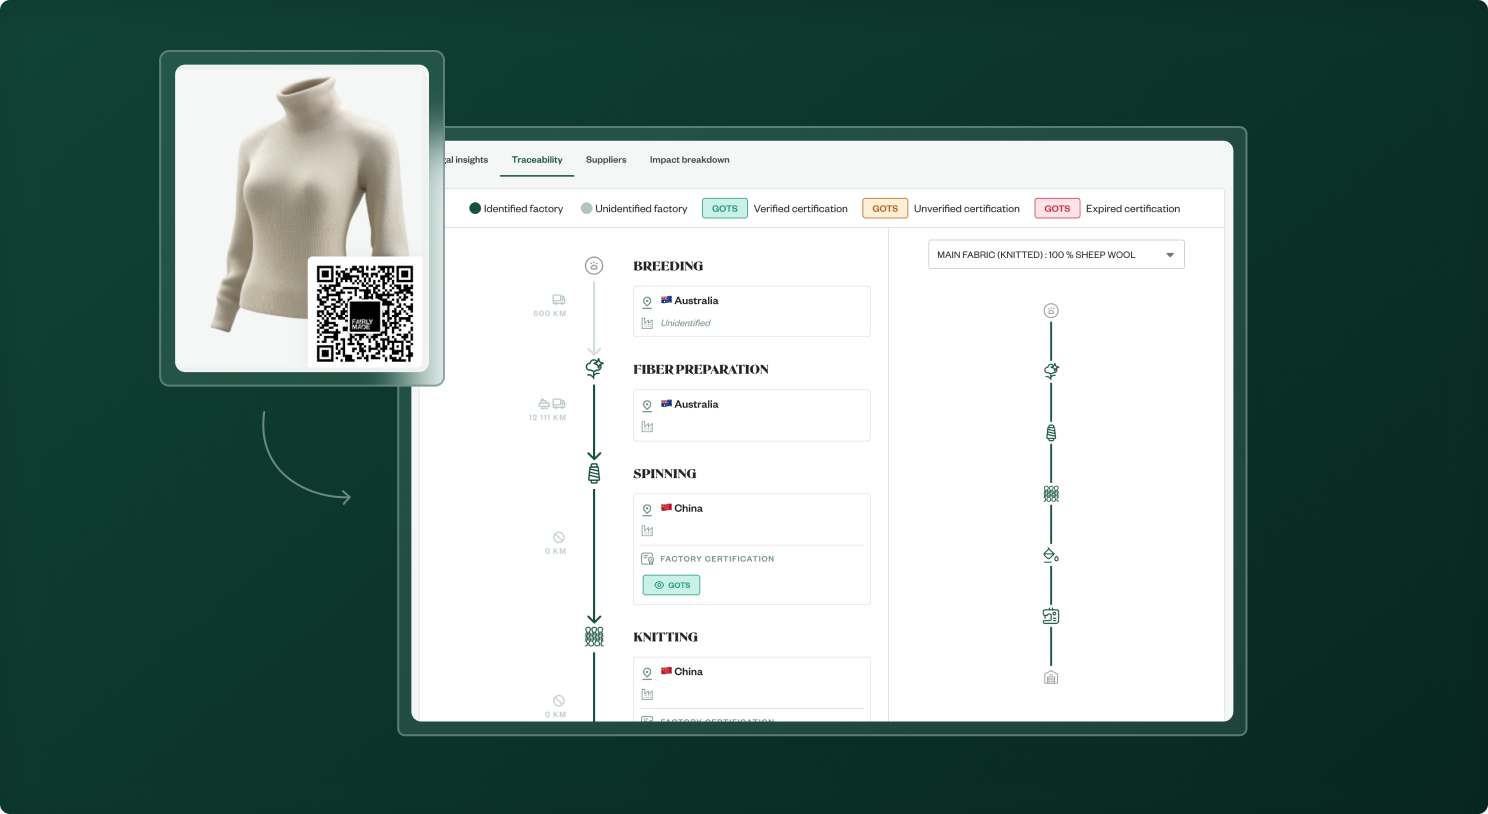Open the Impact breakdown tab
1488x814 pixels.
point(689,160)
